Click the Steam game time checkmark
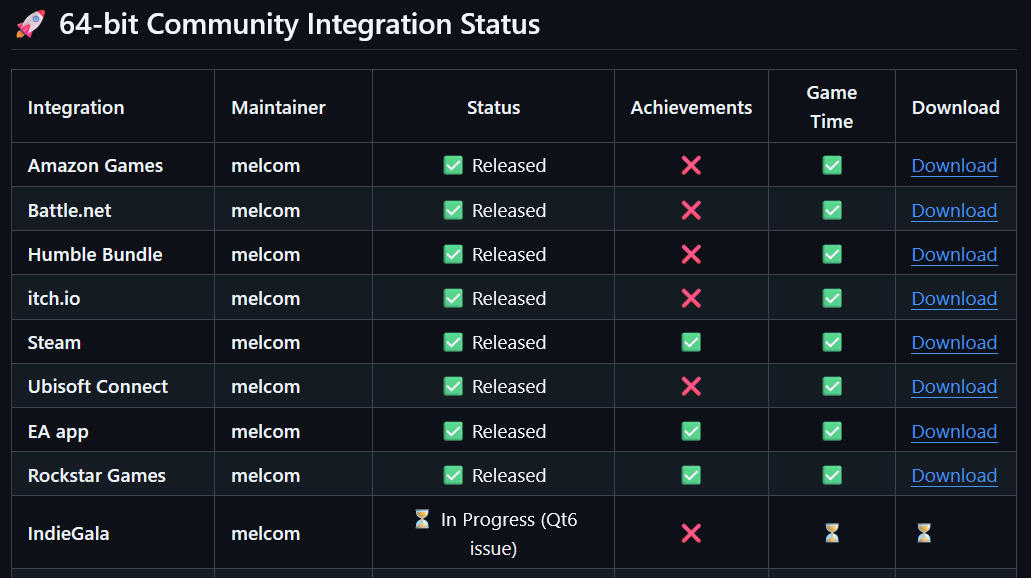 (832, 342)
